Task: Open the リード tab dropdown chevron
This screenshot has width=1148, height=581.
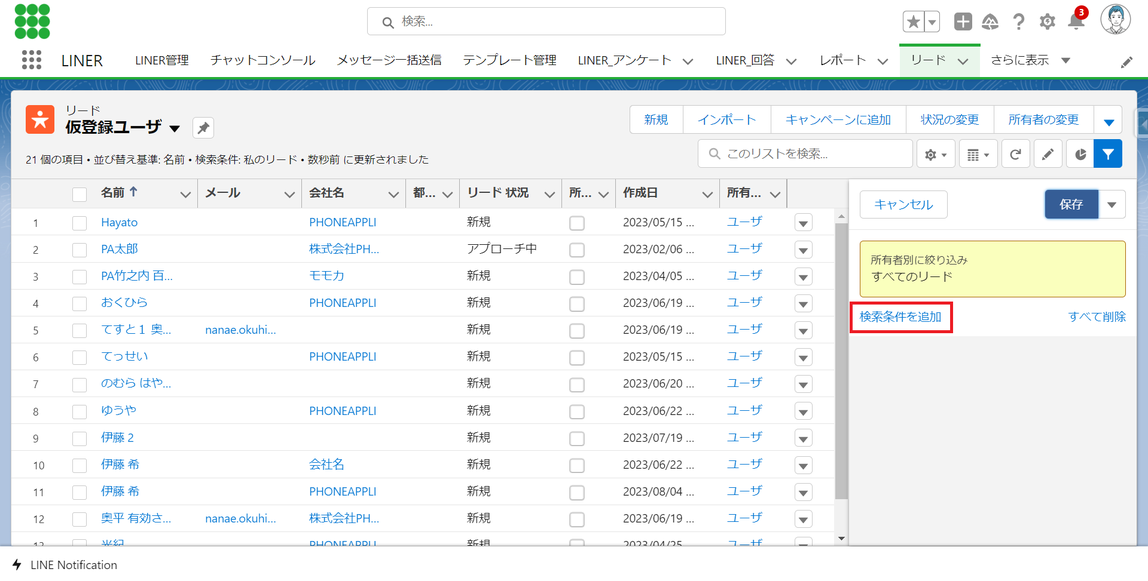Action: [964, 61]
